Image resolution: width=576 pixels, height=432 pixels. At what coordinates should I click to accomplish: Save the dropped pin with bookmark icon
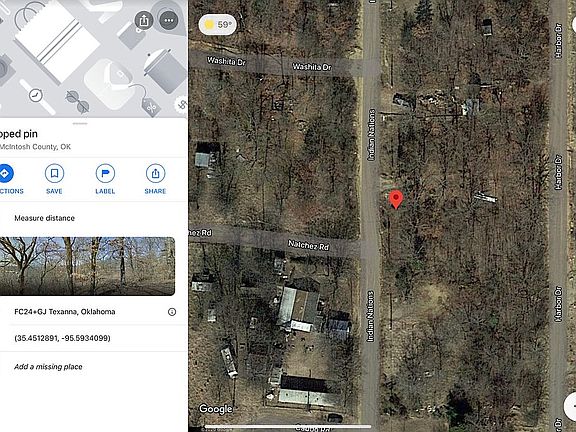coord(54,173)
